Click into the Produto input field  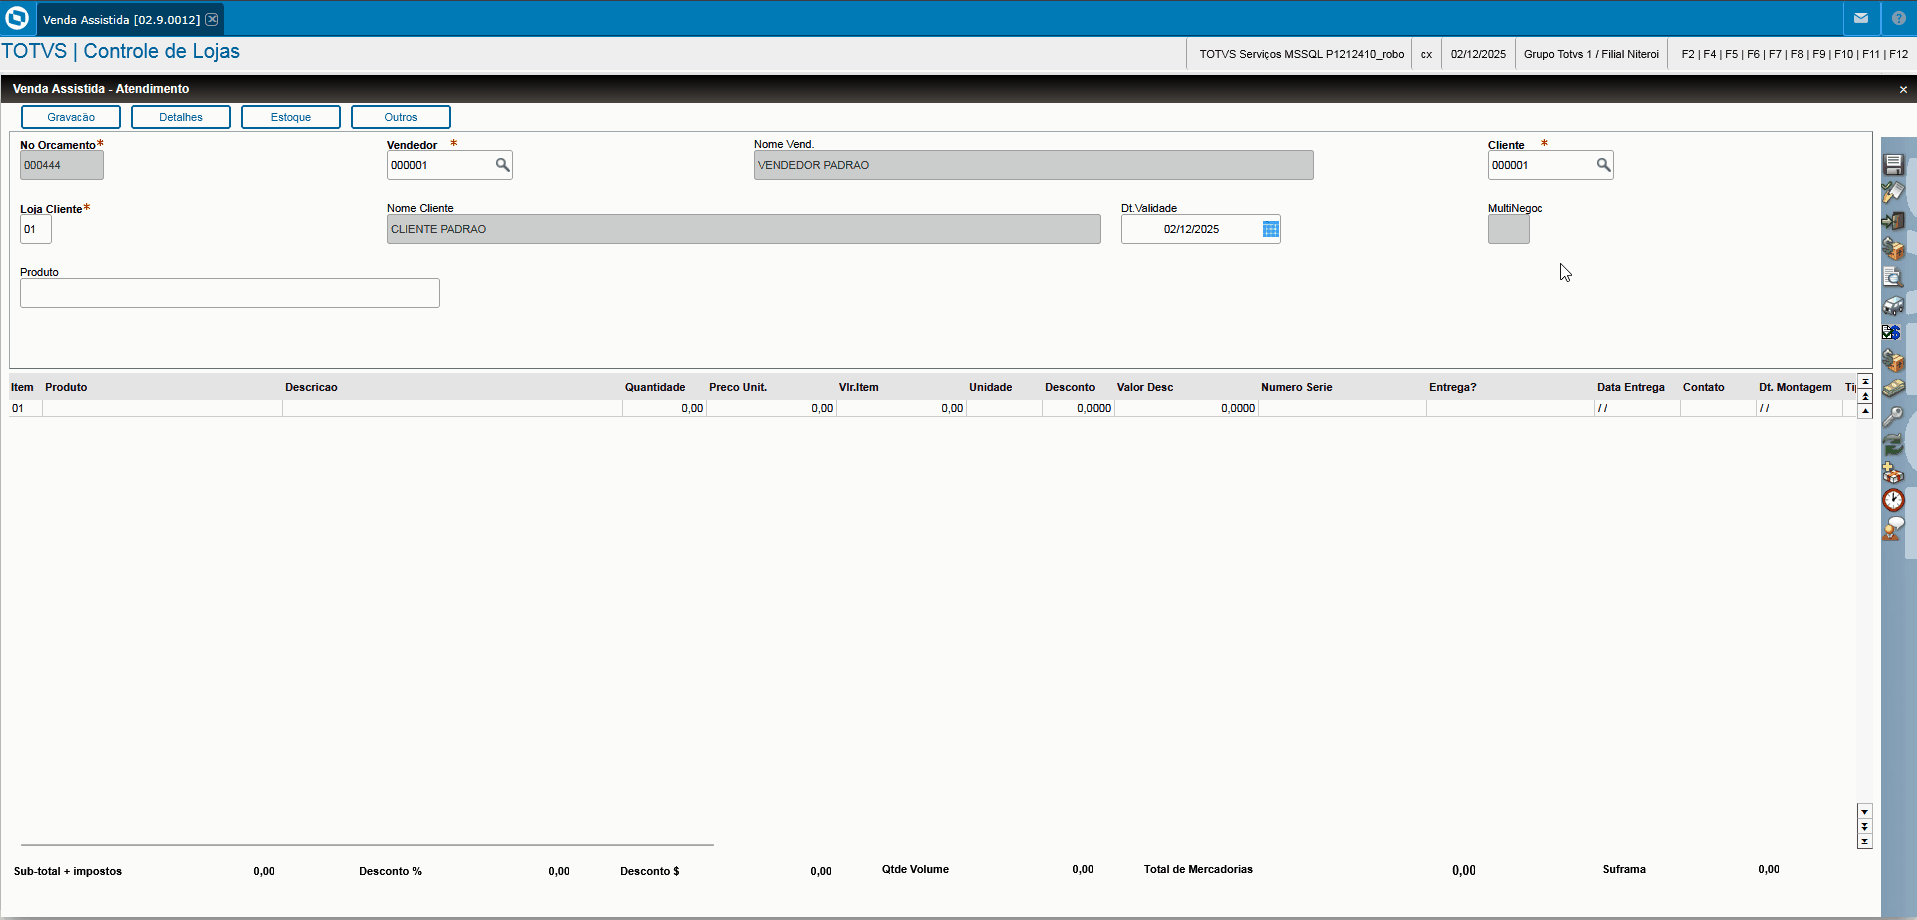pos(230,293)
